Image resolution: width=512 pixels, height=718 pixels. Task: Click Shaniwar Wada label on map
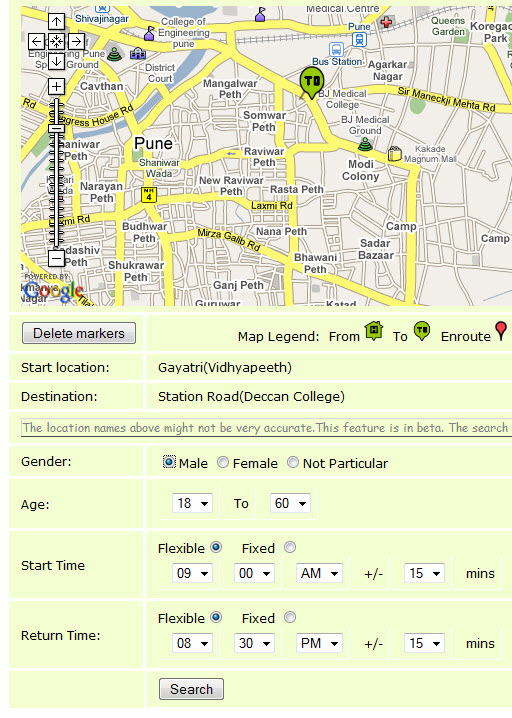coord(159,168)
